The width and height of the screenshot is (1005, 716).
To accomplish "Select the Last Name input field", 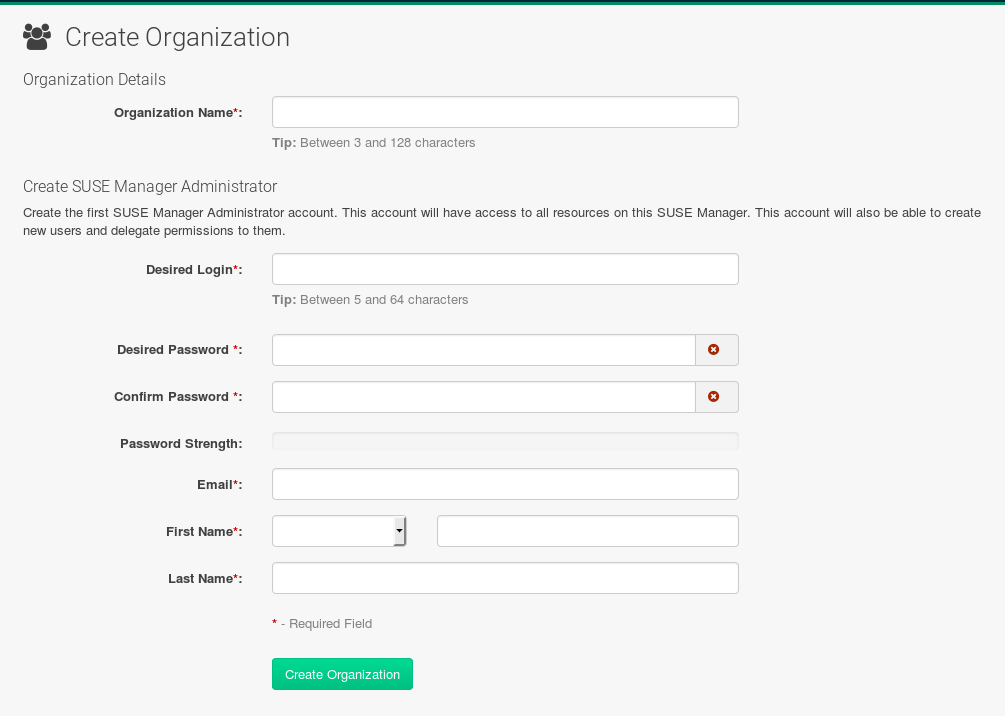I will coord(505,577).
